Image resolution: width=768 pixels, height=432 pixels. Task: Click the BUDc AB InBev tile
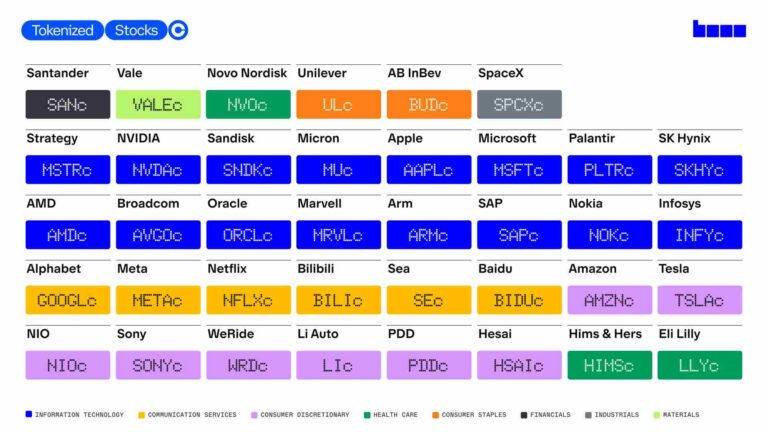point(429,104)
